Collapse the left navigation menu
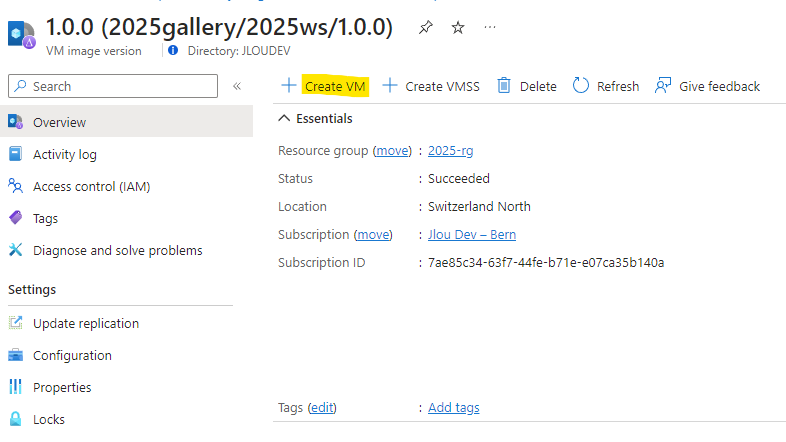The width and height of the screenshot is (786, 442). [237, 86]
